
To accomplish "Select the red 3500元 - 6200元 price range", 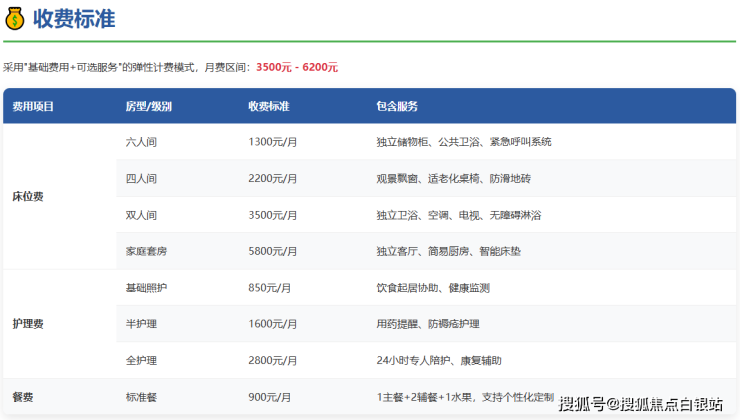I will tap(297, 67).
